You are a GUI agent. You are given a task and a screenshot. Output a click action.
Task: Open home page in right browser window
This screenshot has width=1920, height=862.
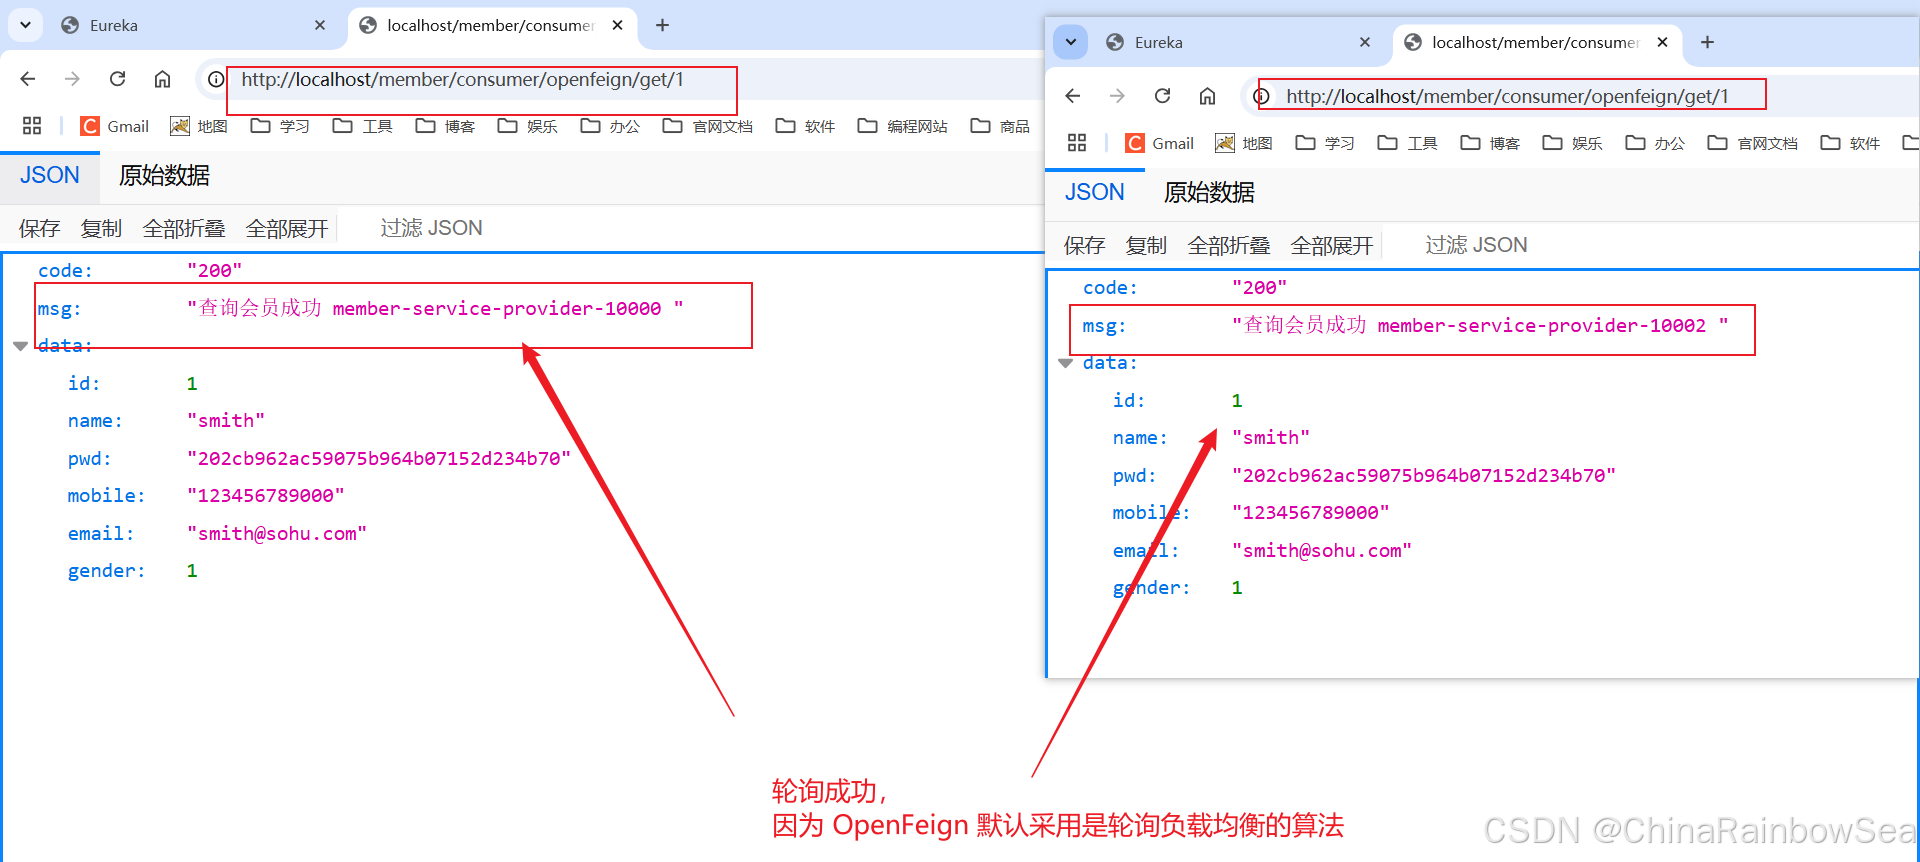[x=1207, y=96]
